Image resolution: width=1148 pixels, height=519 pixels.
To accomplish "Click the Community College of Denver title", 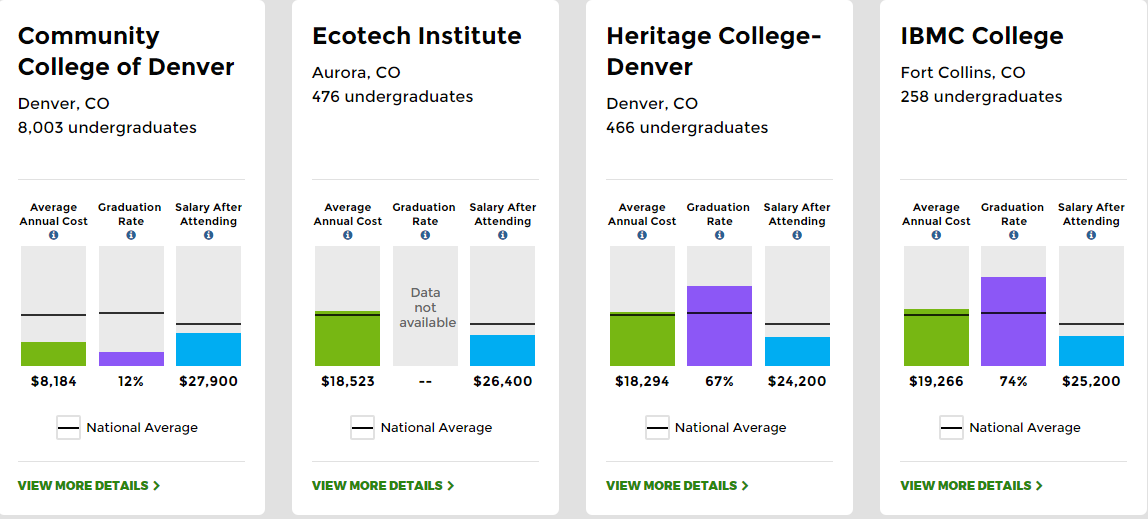I will point(126,52).
